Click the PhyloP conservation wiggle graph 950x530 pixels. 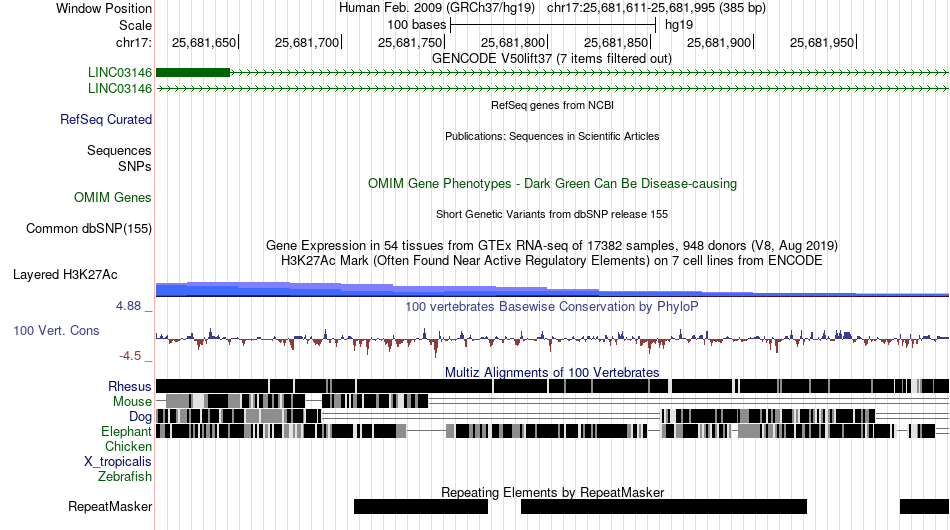pyautogui.click(x=553, y=340)
